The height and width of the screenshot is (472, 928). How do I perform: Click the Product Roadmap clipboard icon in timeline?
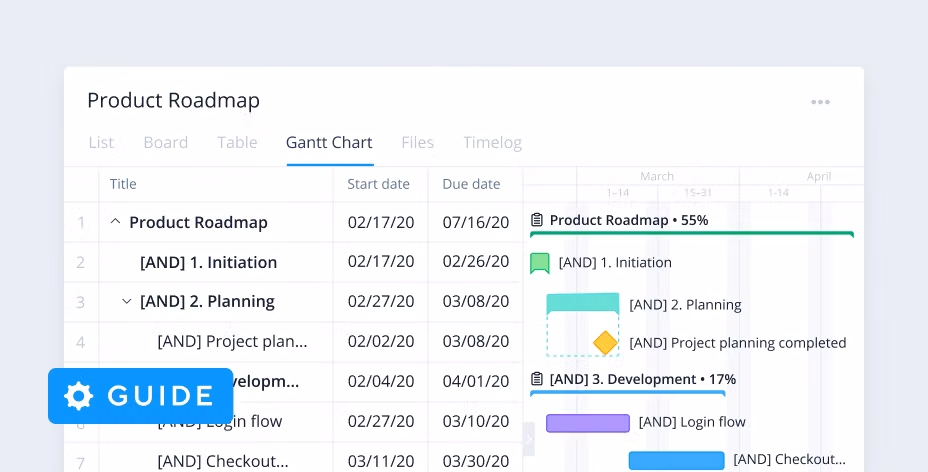537,220
